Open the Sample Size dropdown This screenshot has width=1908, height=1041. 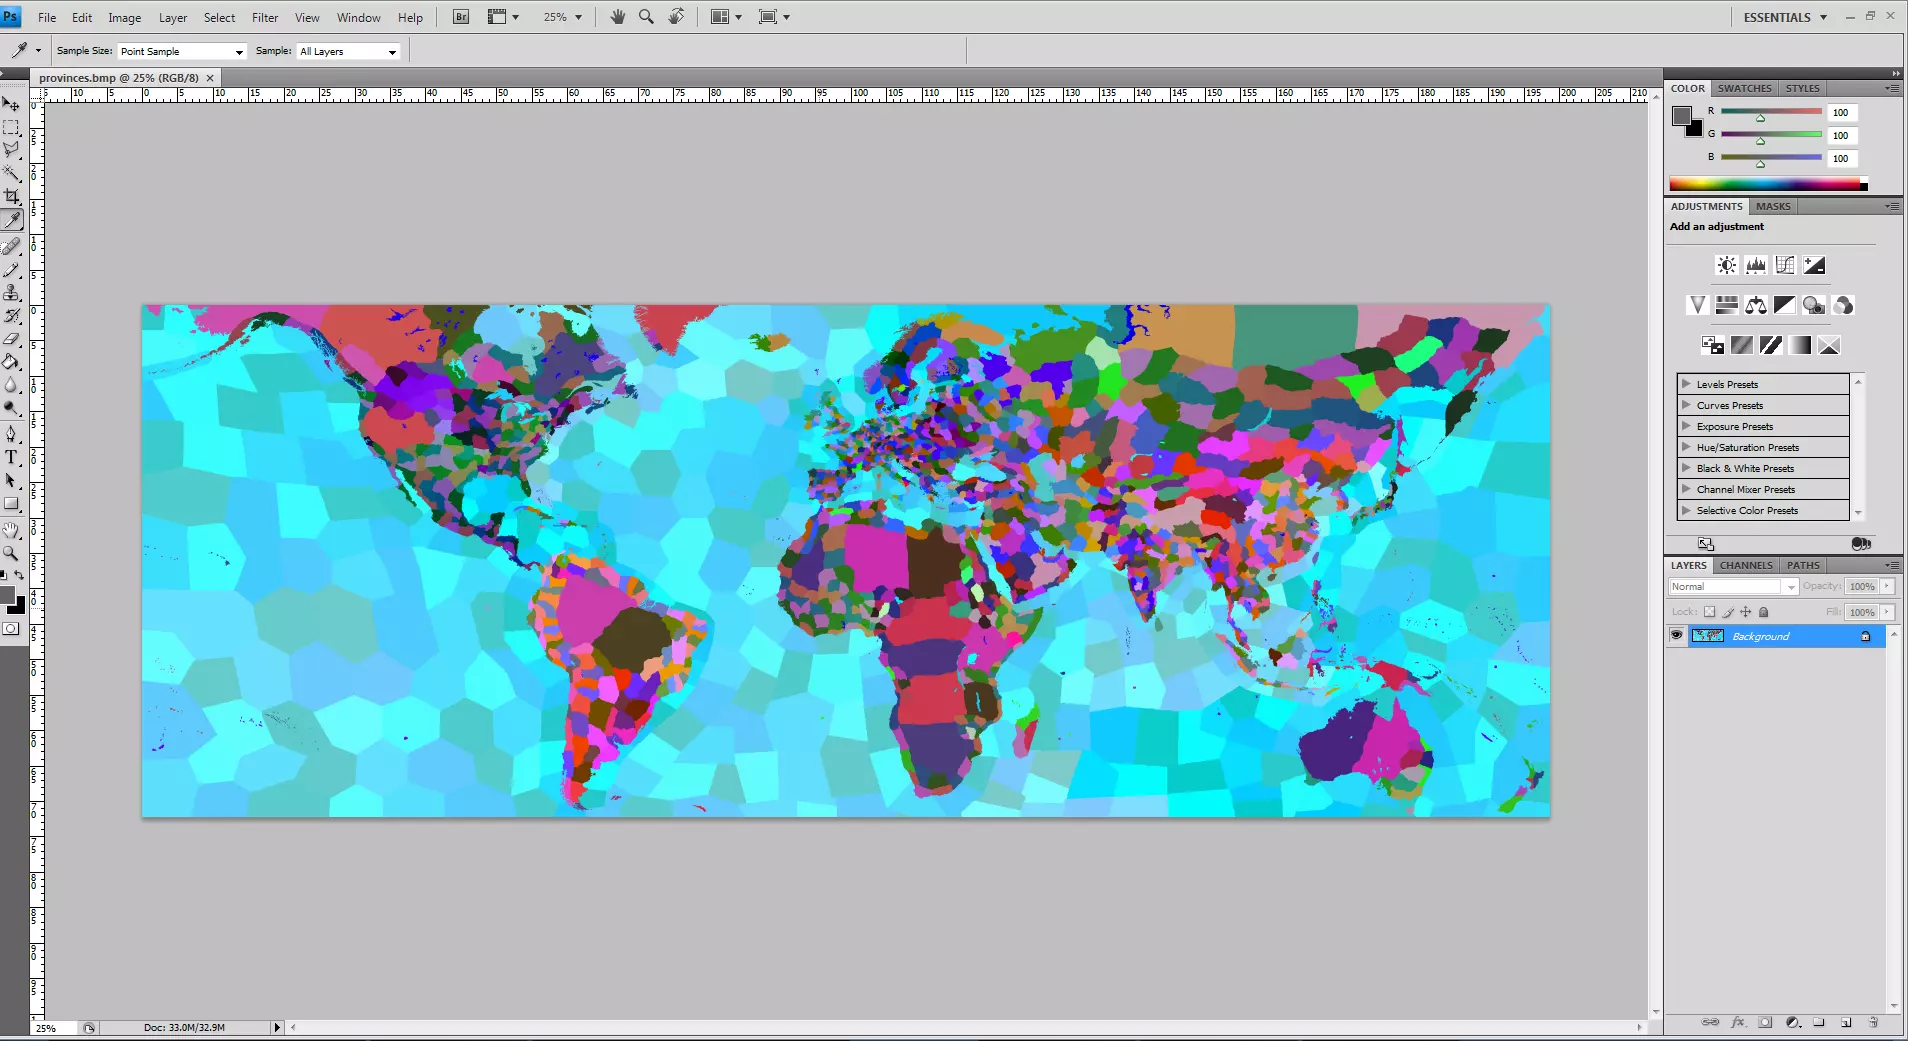(182, 51)
